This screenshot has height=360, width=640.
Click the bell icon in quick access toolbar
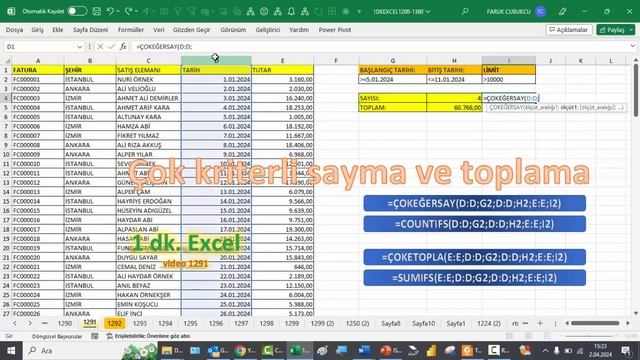click(291, 11)
